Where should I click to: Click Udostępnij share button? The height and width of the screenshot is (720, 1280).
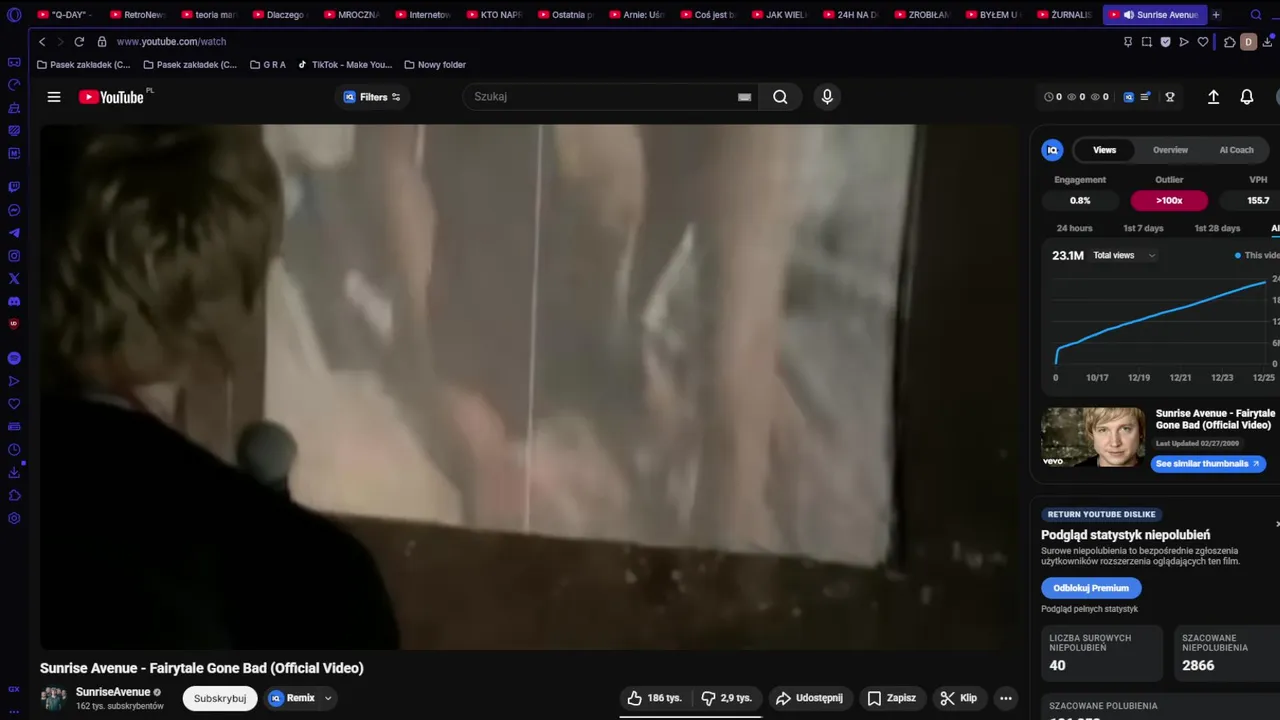tap(810, 698)
